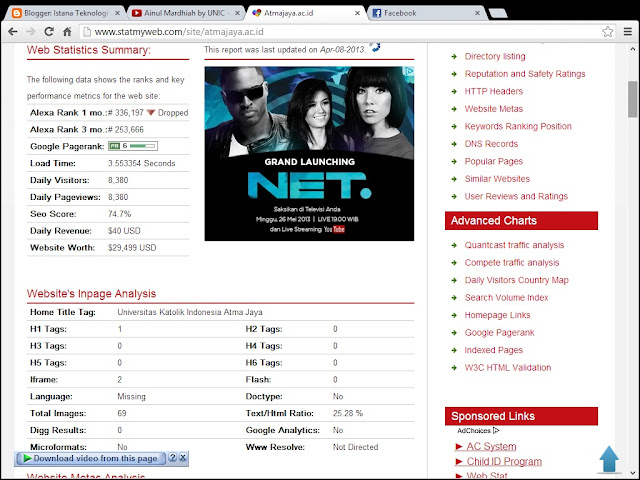
Task: Click the Language value Missing
Action: point(131,397)
